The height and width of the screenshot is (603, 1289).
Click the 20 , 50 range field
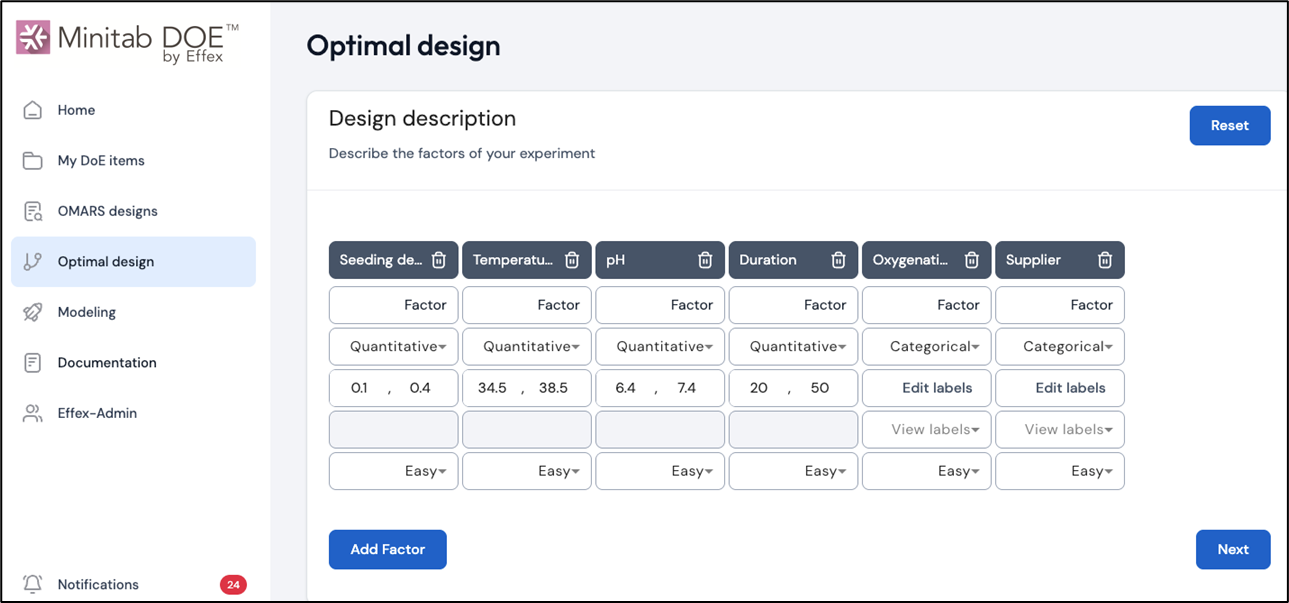pos(794,388)
